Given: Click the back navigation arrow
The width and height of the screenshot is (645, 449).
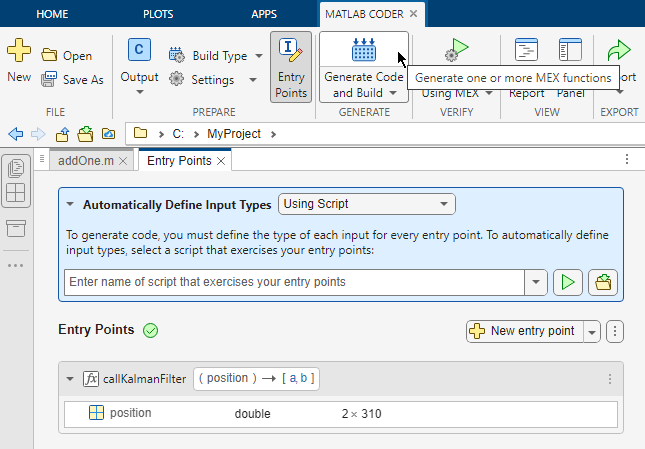Looking at the screenshot, I should pos(15,133).
